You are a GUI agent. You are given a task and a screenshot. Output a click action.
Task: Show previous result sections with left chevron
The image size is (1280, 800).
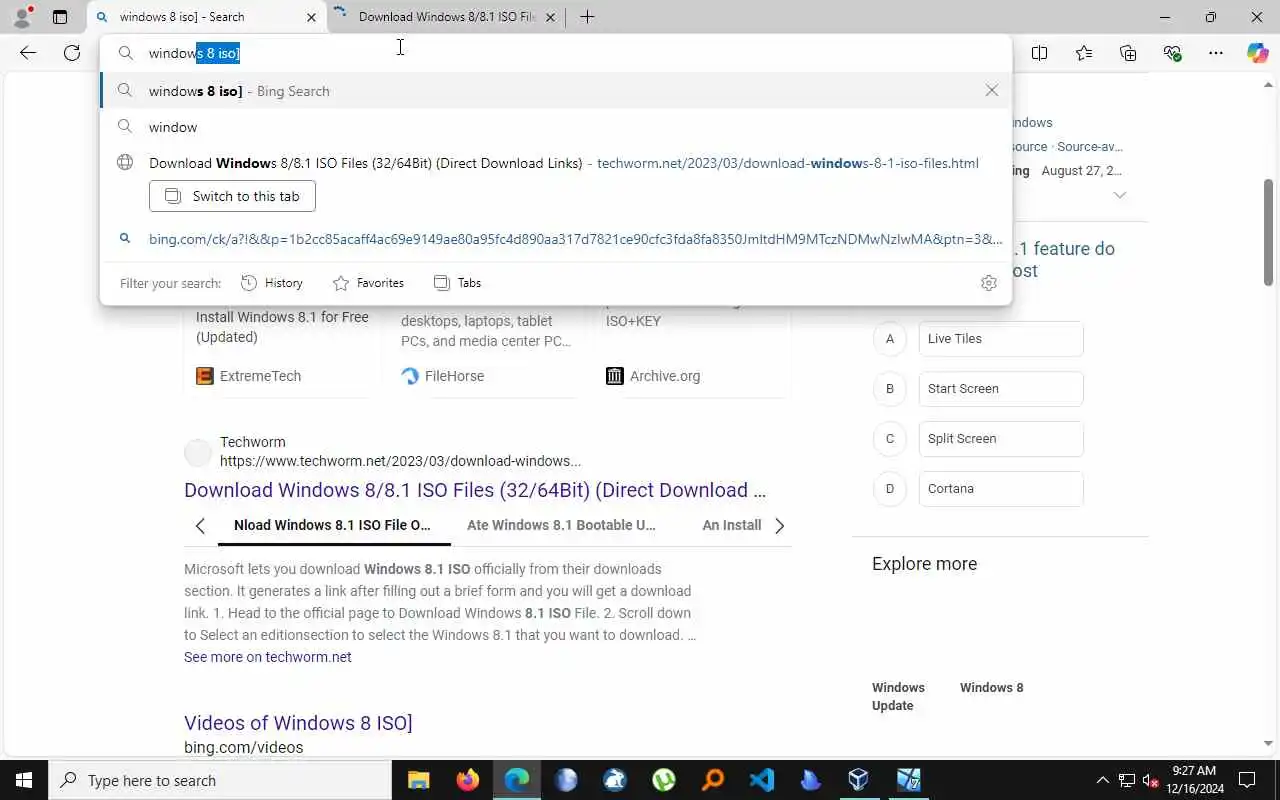pos(200,525)
